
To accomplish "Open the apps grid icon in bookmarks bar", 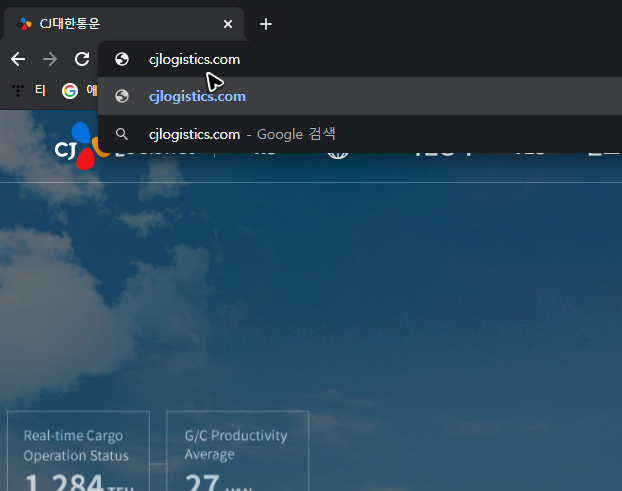I will coord(17,91).
